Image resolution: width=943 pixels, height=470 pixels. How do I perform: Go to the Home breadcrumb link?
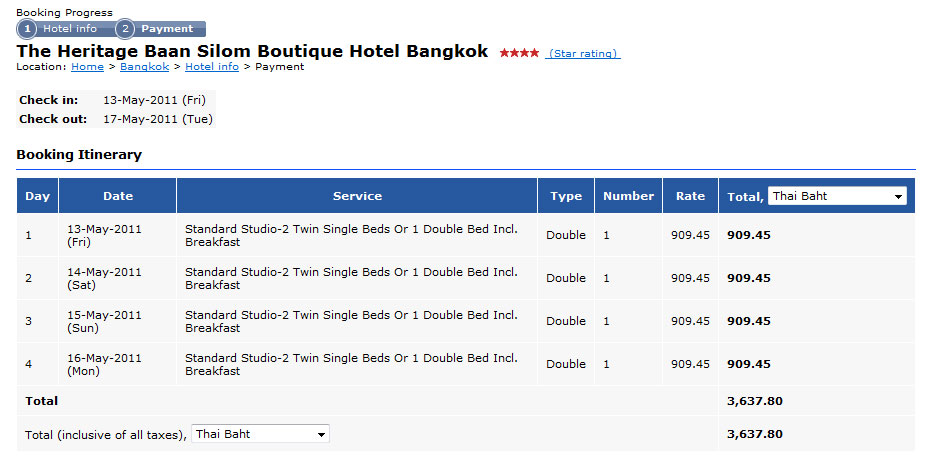point(87,67)
